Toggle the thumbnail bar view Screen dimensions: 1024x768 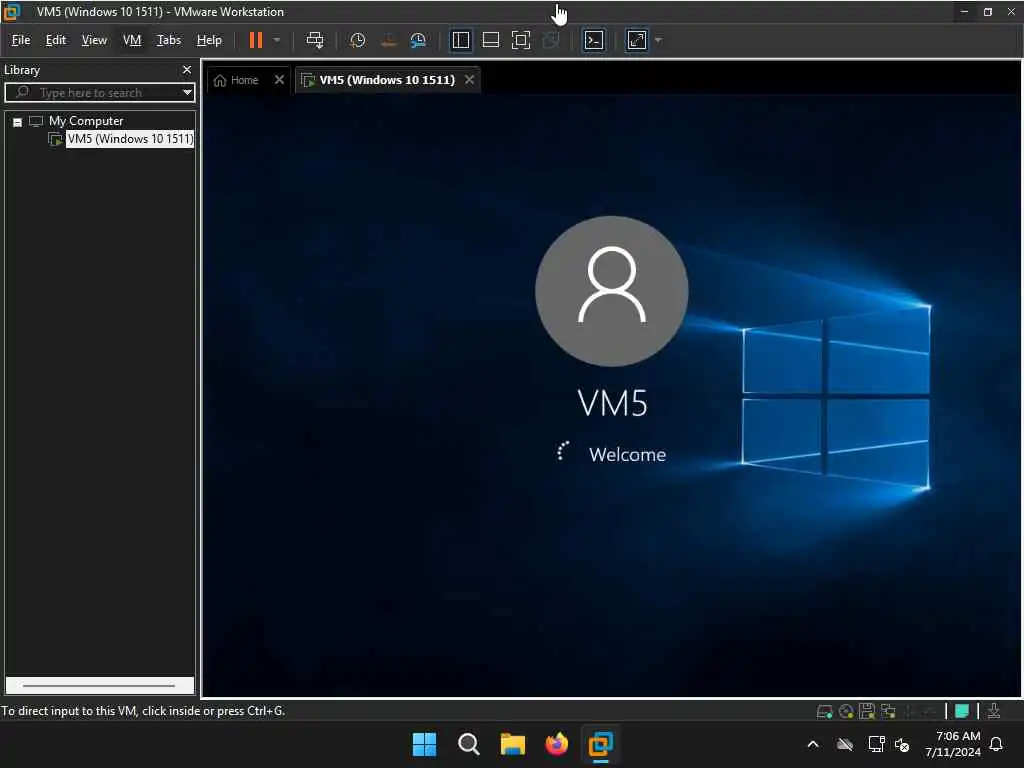490,40
